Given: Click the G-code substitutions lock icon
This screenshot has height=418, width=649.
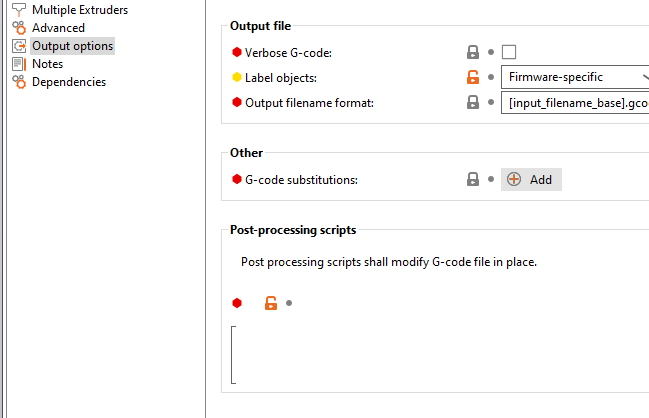Looking at the screenshot, I should point(473,180).
